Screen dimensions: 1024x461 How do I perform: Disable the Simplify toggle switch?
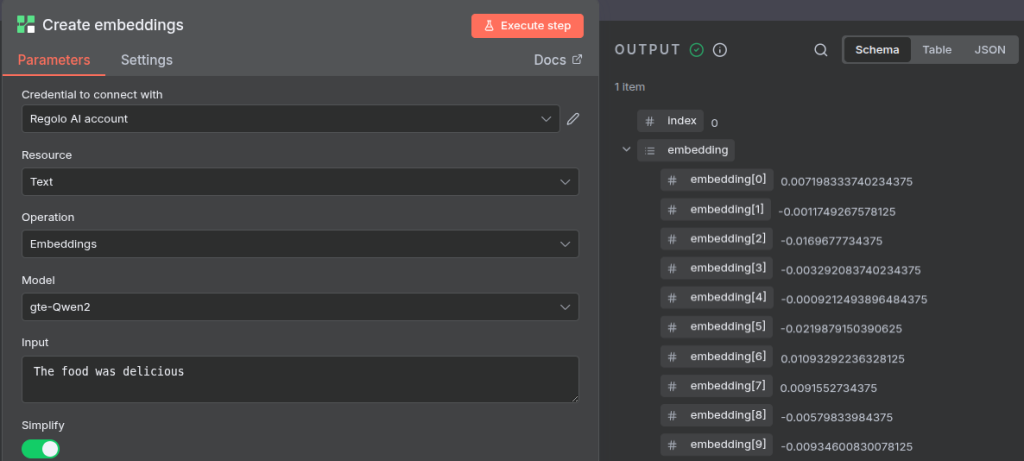point(41,449)
